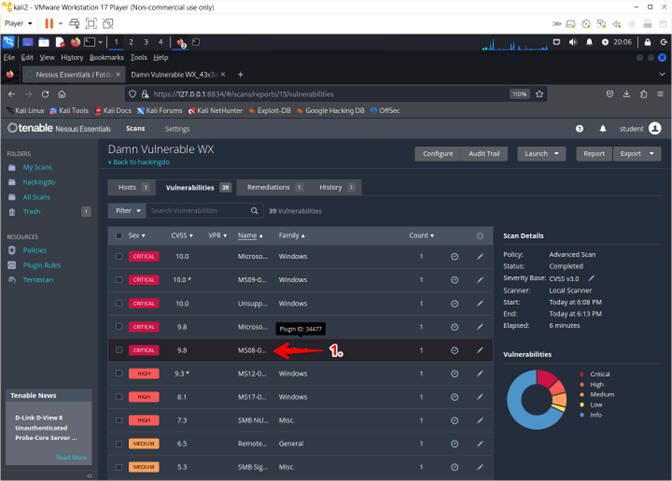Switch to the Remediations tab
Viewport: 672px width, 481px height.
tap(274, 187)
